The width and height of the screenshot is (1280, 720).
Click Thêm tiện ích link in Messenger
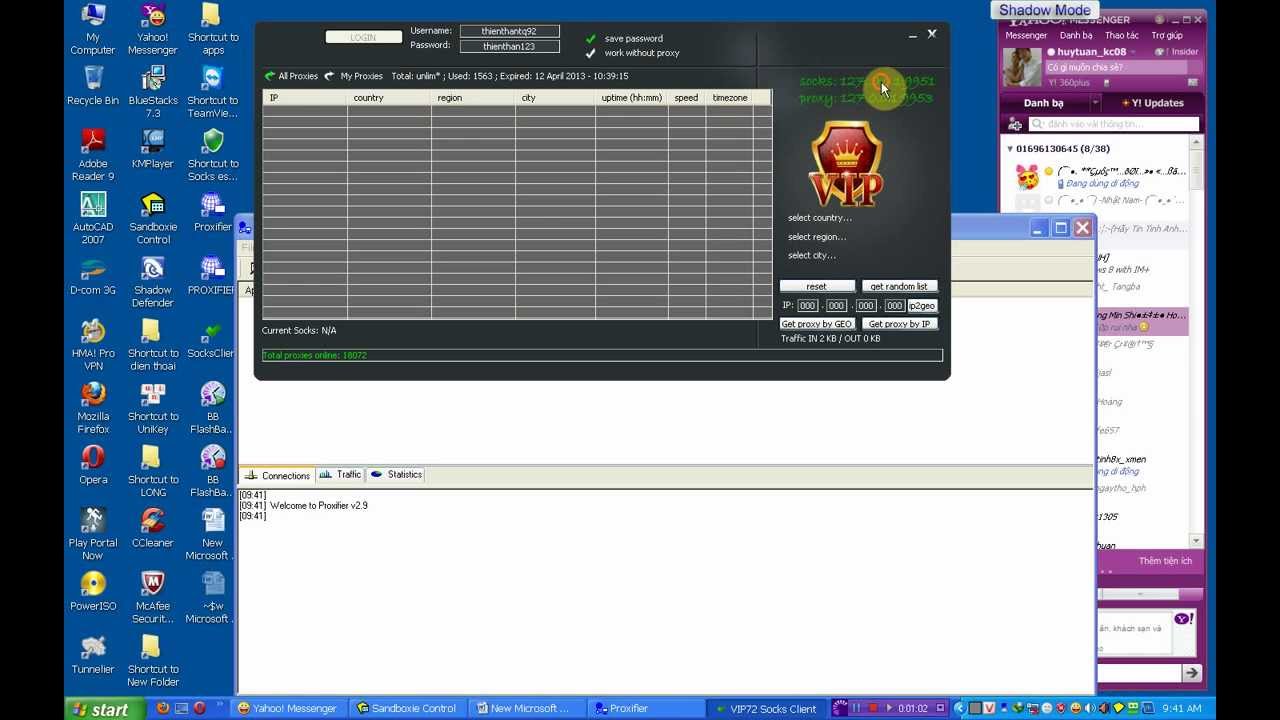(x=1165, y=561)
